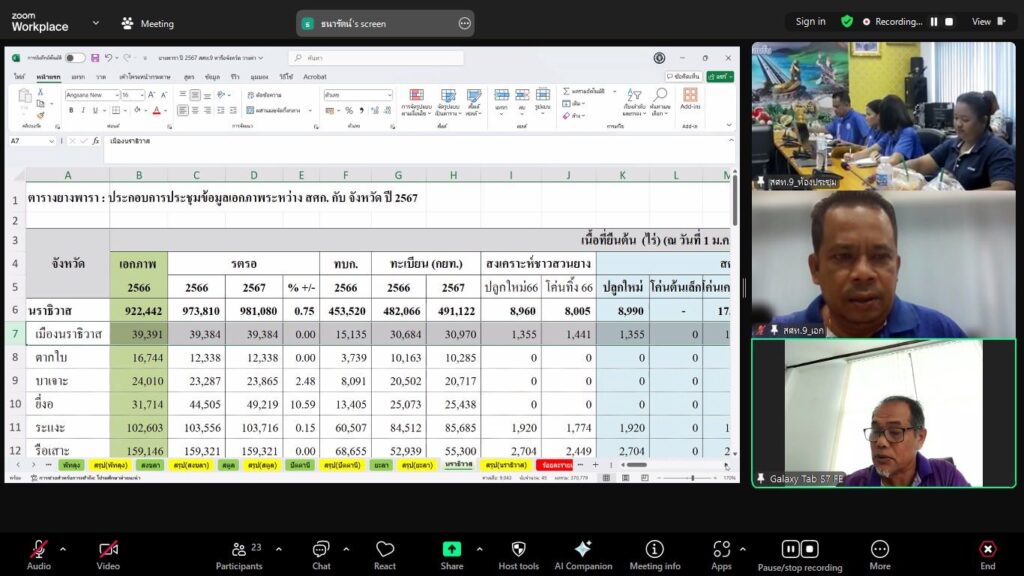Viewport: 1024px width, 576px height.
Task: Open the Zoom Chat panel
Action: 321,549
